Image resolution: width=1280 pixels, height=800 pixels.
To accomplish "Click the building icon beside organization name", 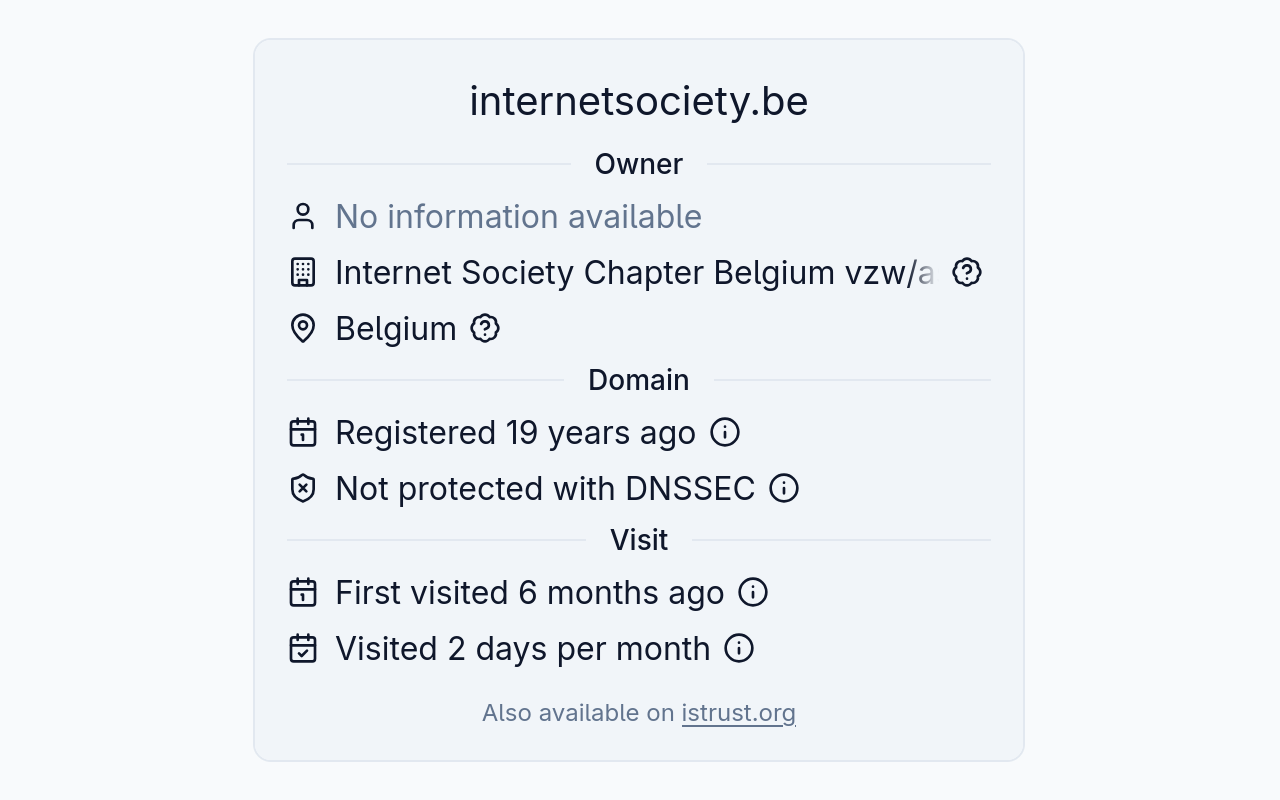I will click(303, 273).
